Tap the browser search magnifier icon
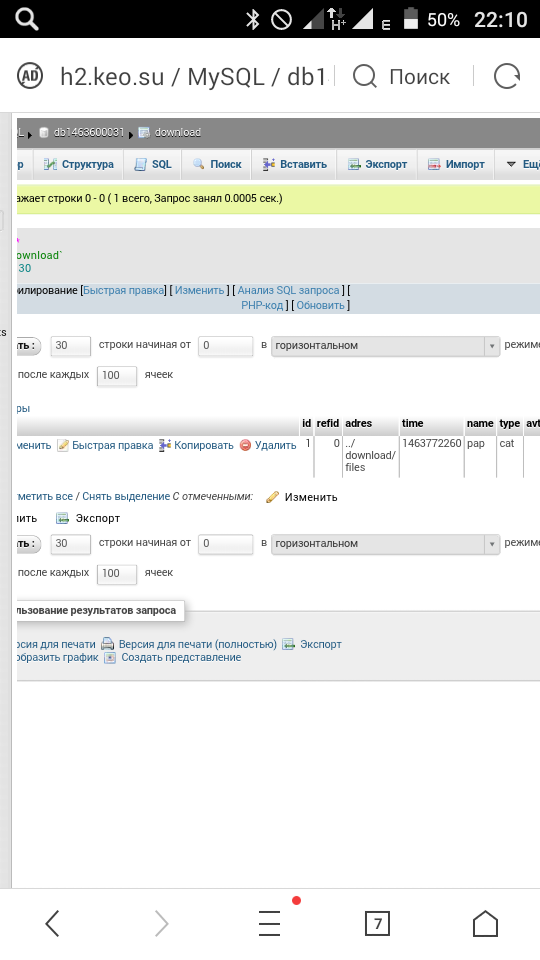540x960 pixels. pos(365,77)
